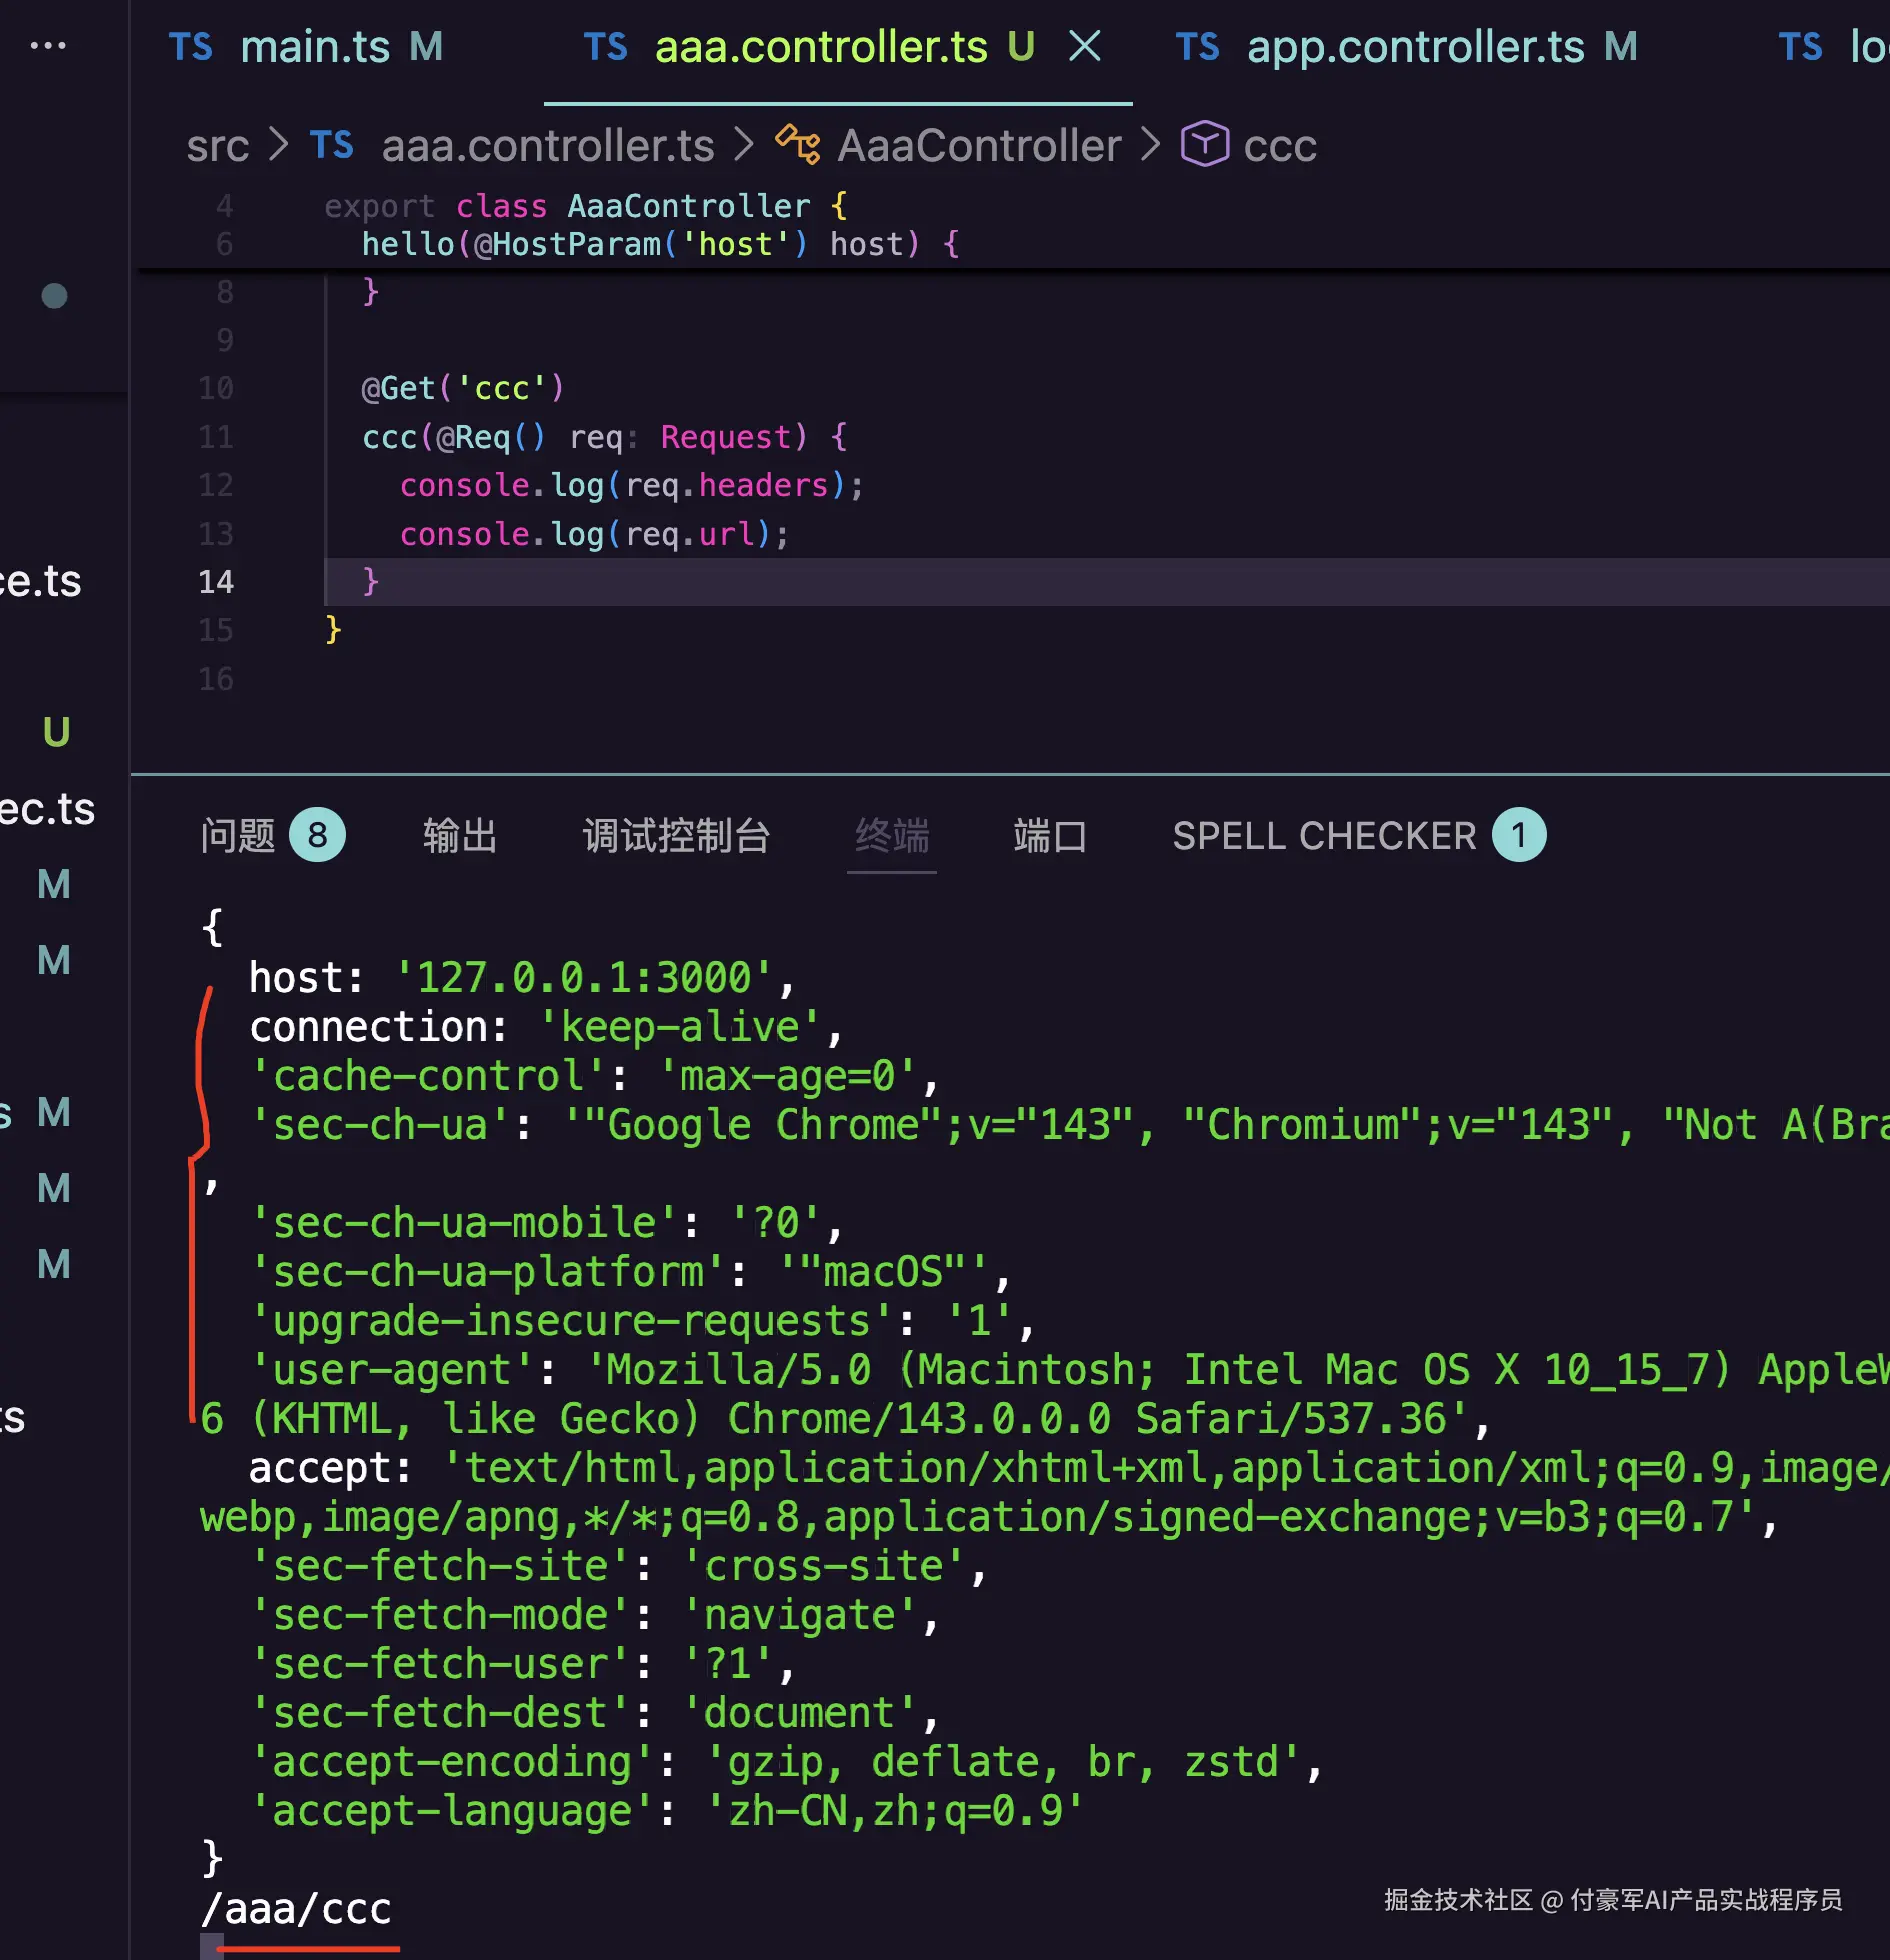Click the 'accept-encoding' terminal line
The width and height of the screenshot is (1890, 1960).
tap(786, 1762)
